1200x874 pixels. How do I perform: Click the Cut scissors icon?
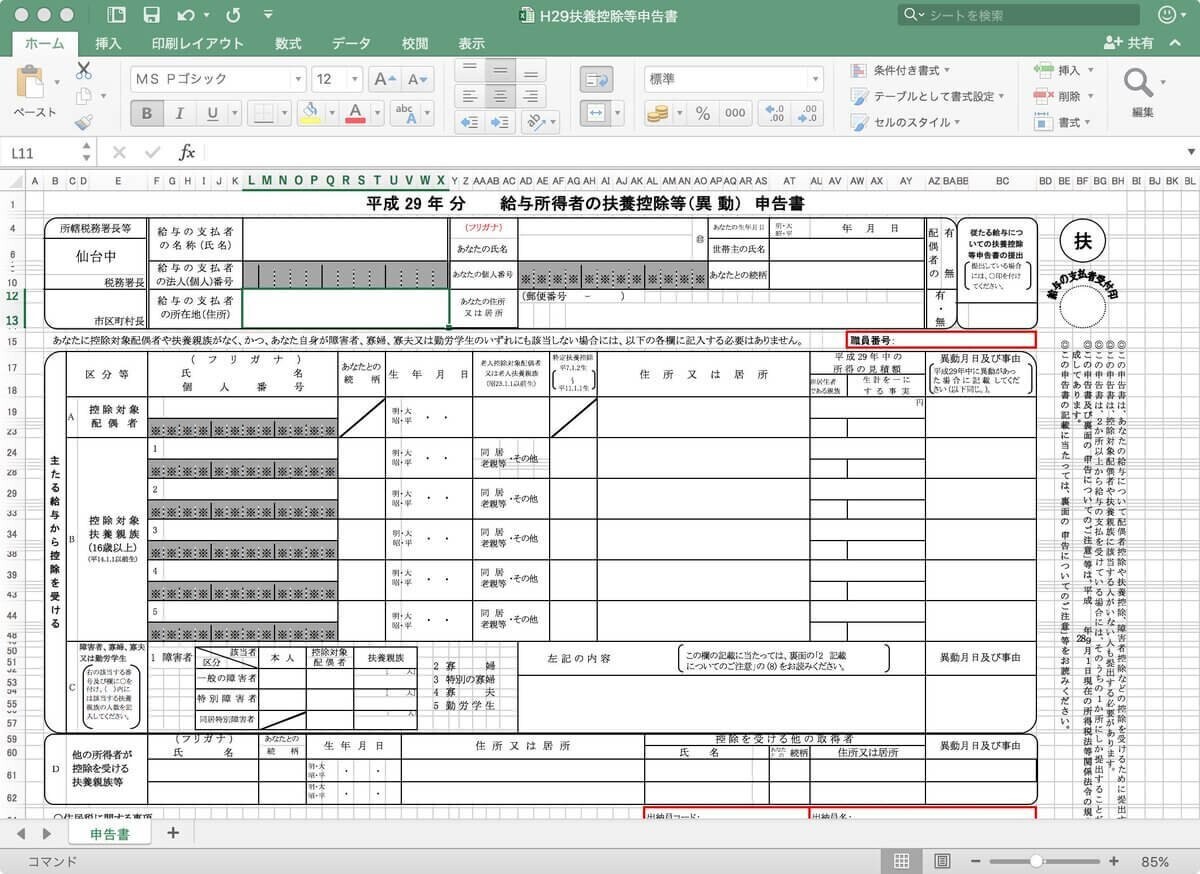(x=83, y=70)
